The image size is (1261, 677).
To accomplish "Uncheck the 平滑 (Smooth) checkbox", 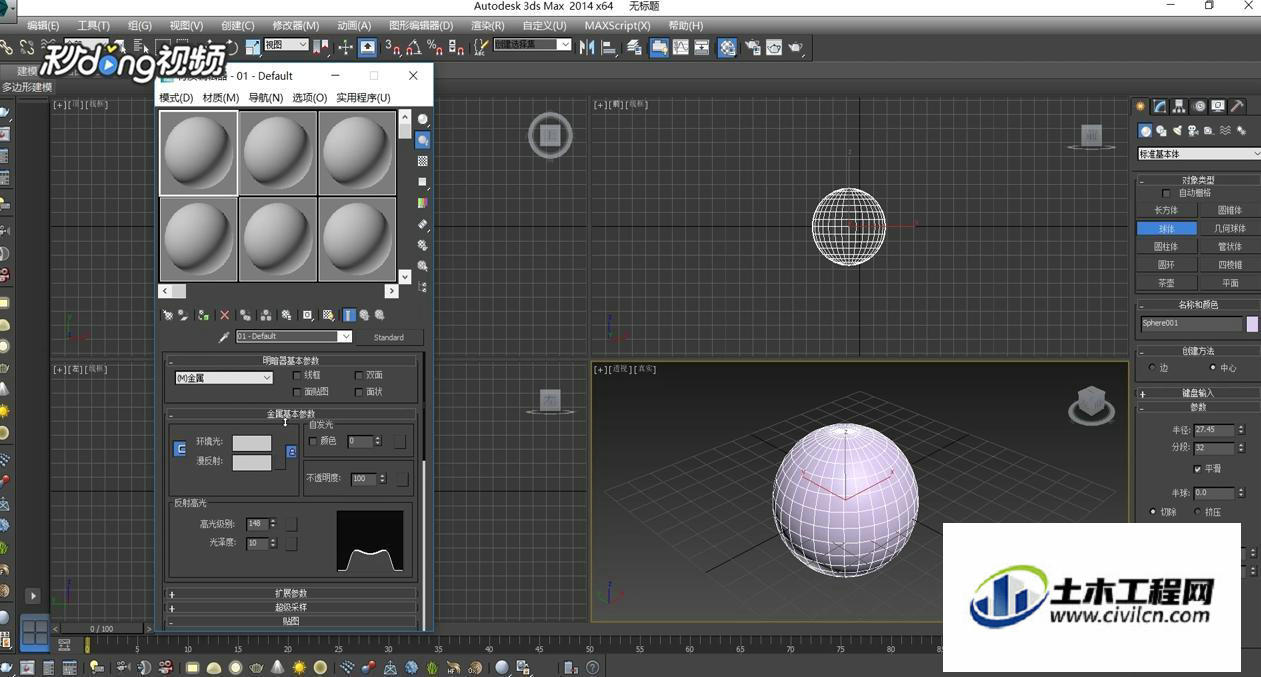I will tap(1198, 468).
